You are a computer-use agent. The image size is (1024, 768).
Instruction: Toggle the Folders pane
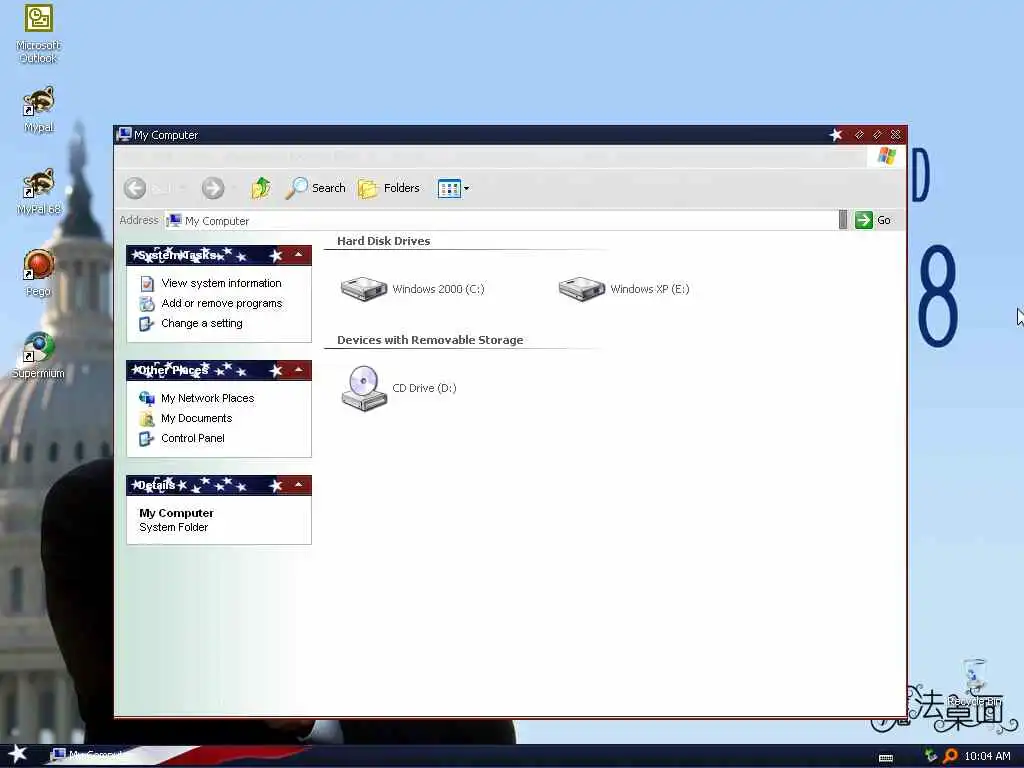pyautogui.click(x=389, y=188)
